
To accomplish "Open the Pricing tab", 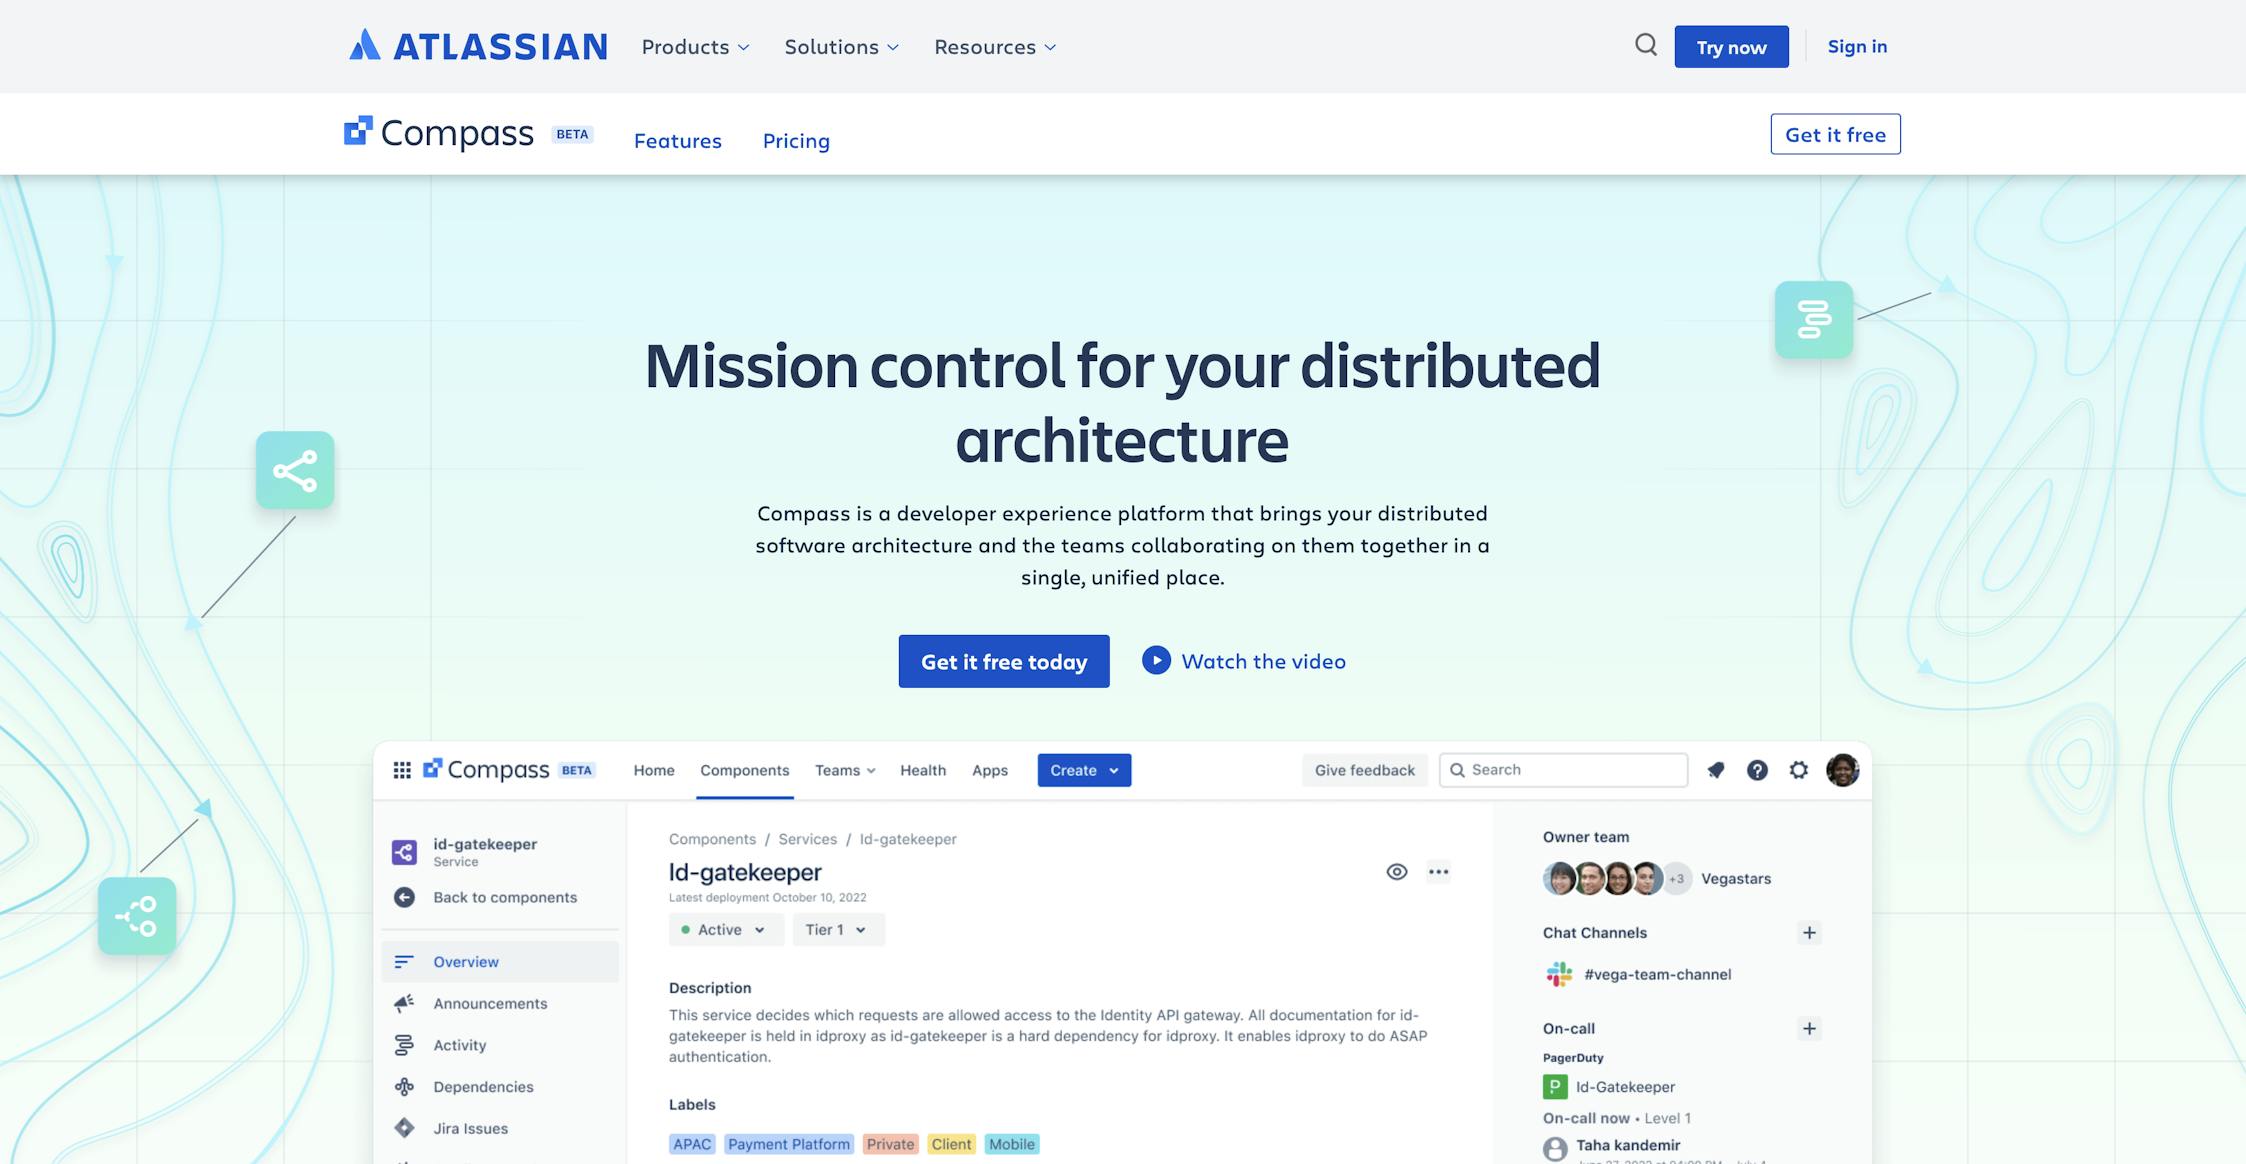I will pos(796,141).
